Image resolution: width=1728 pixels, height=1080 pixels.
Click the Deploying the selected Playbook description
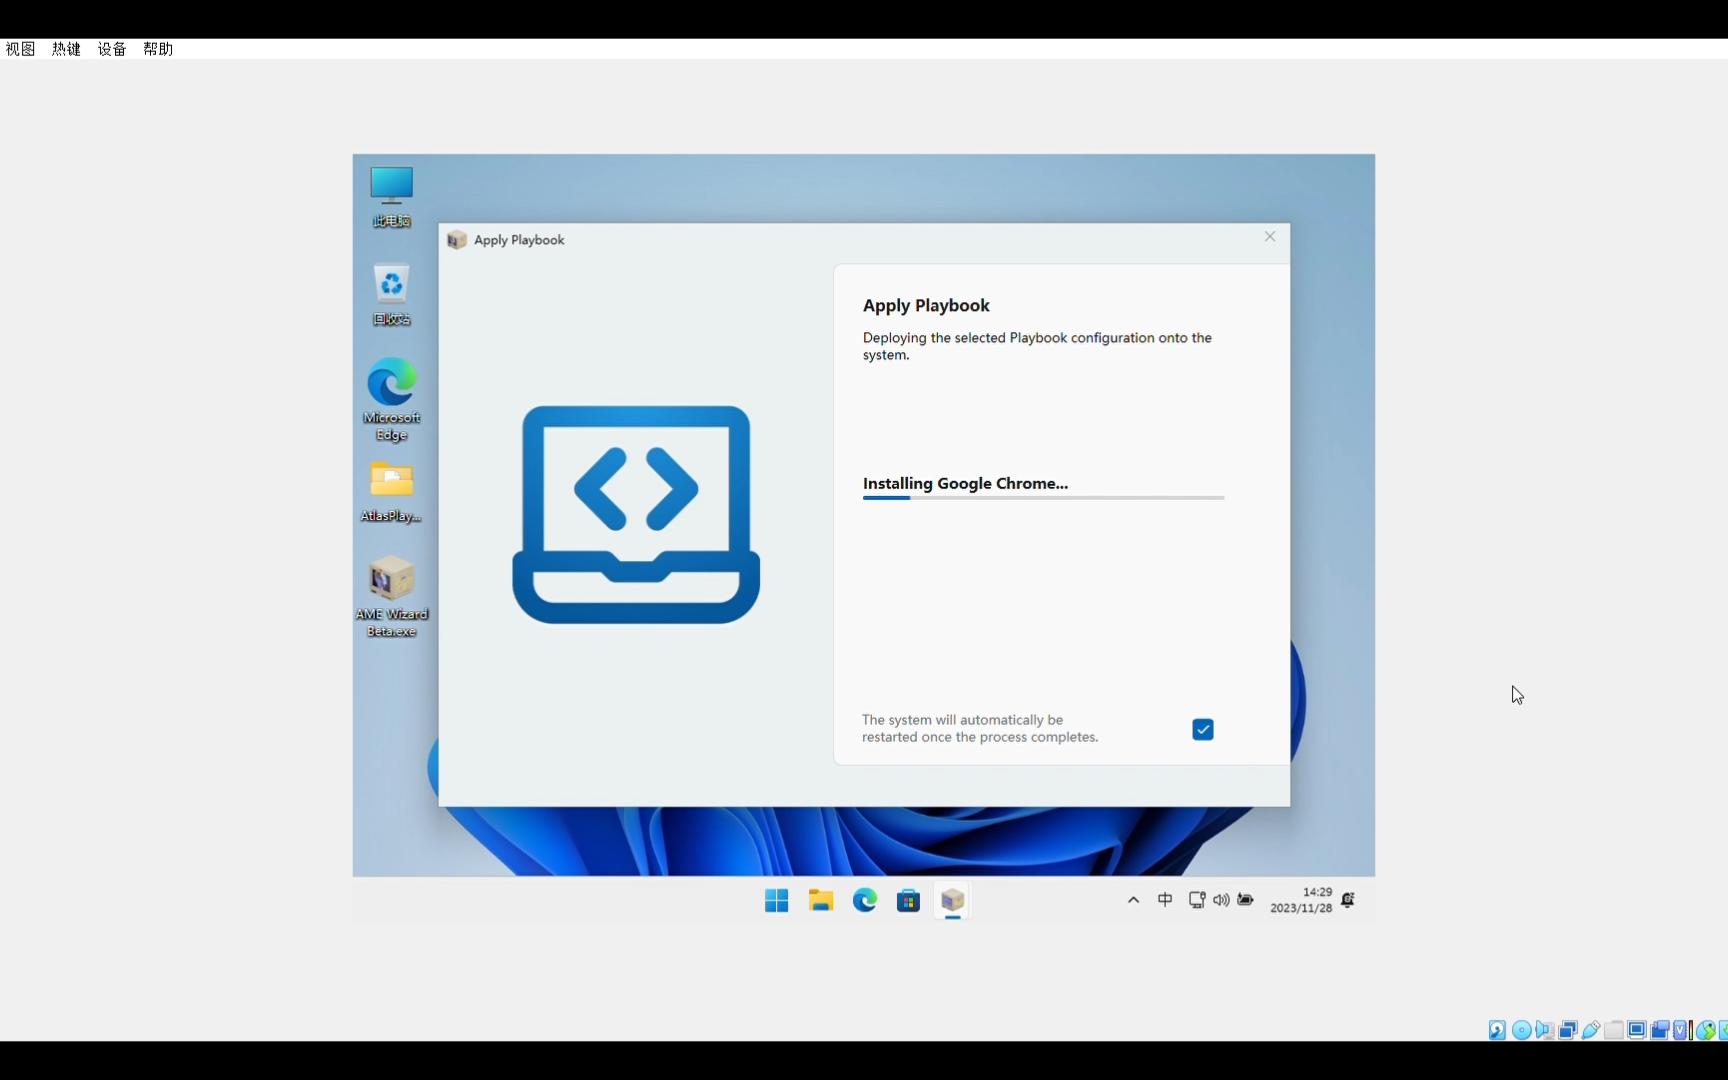click(1037, 346)
